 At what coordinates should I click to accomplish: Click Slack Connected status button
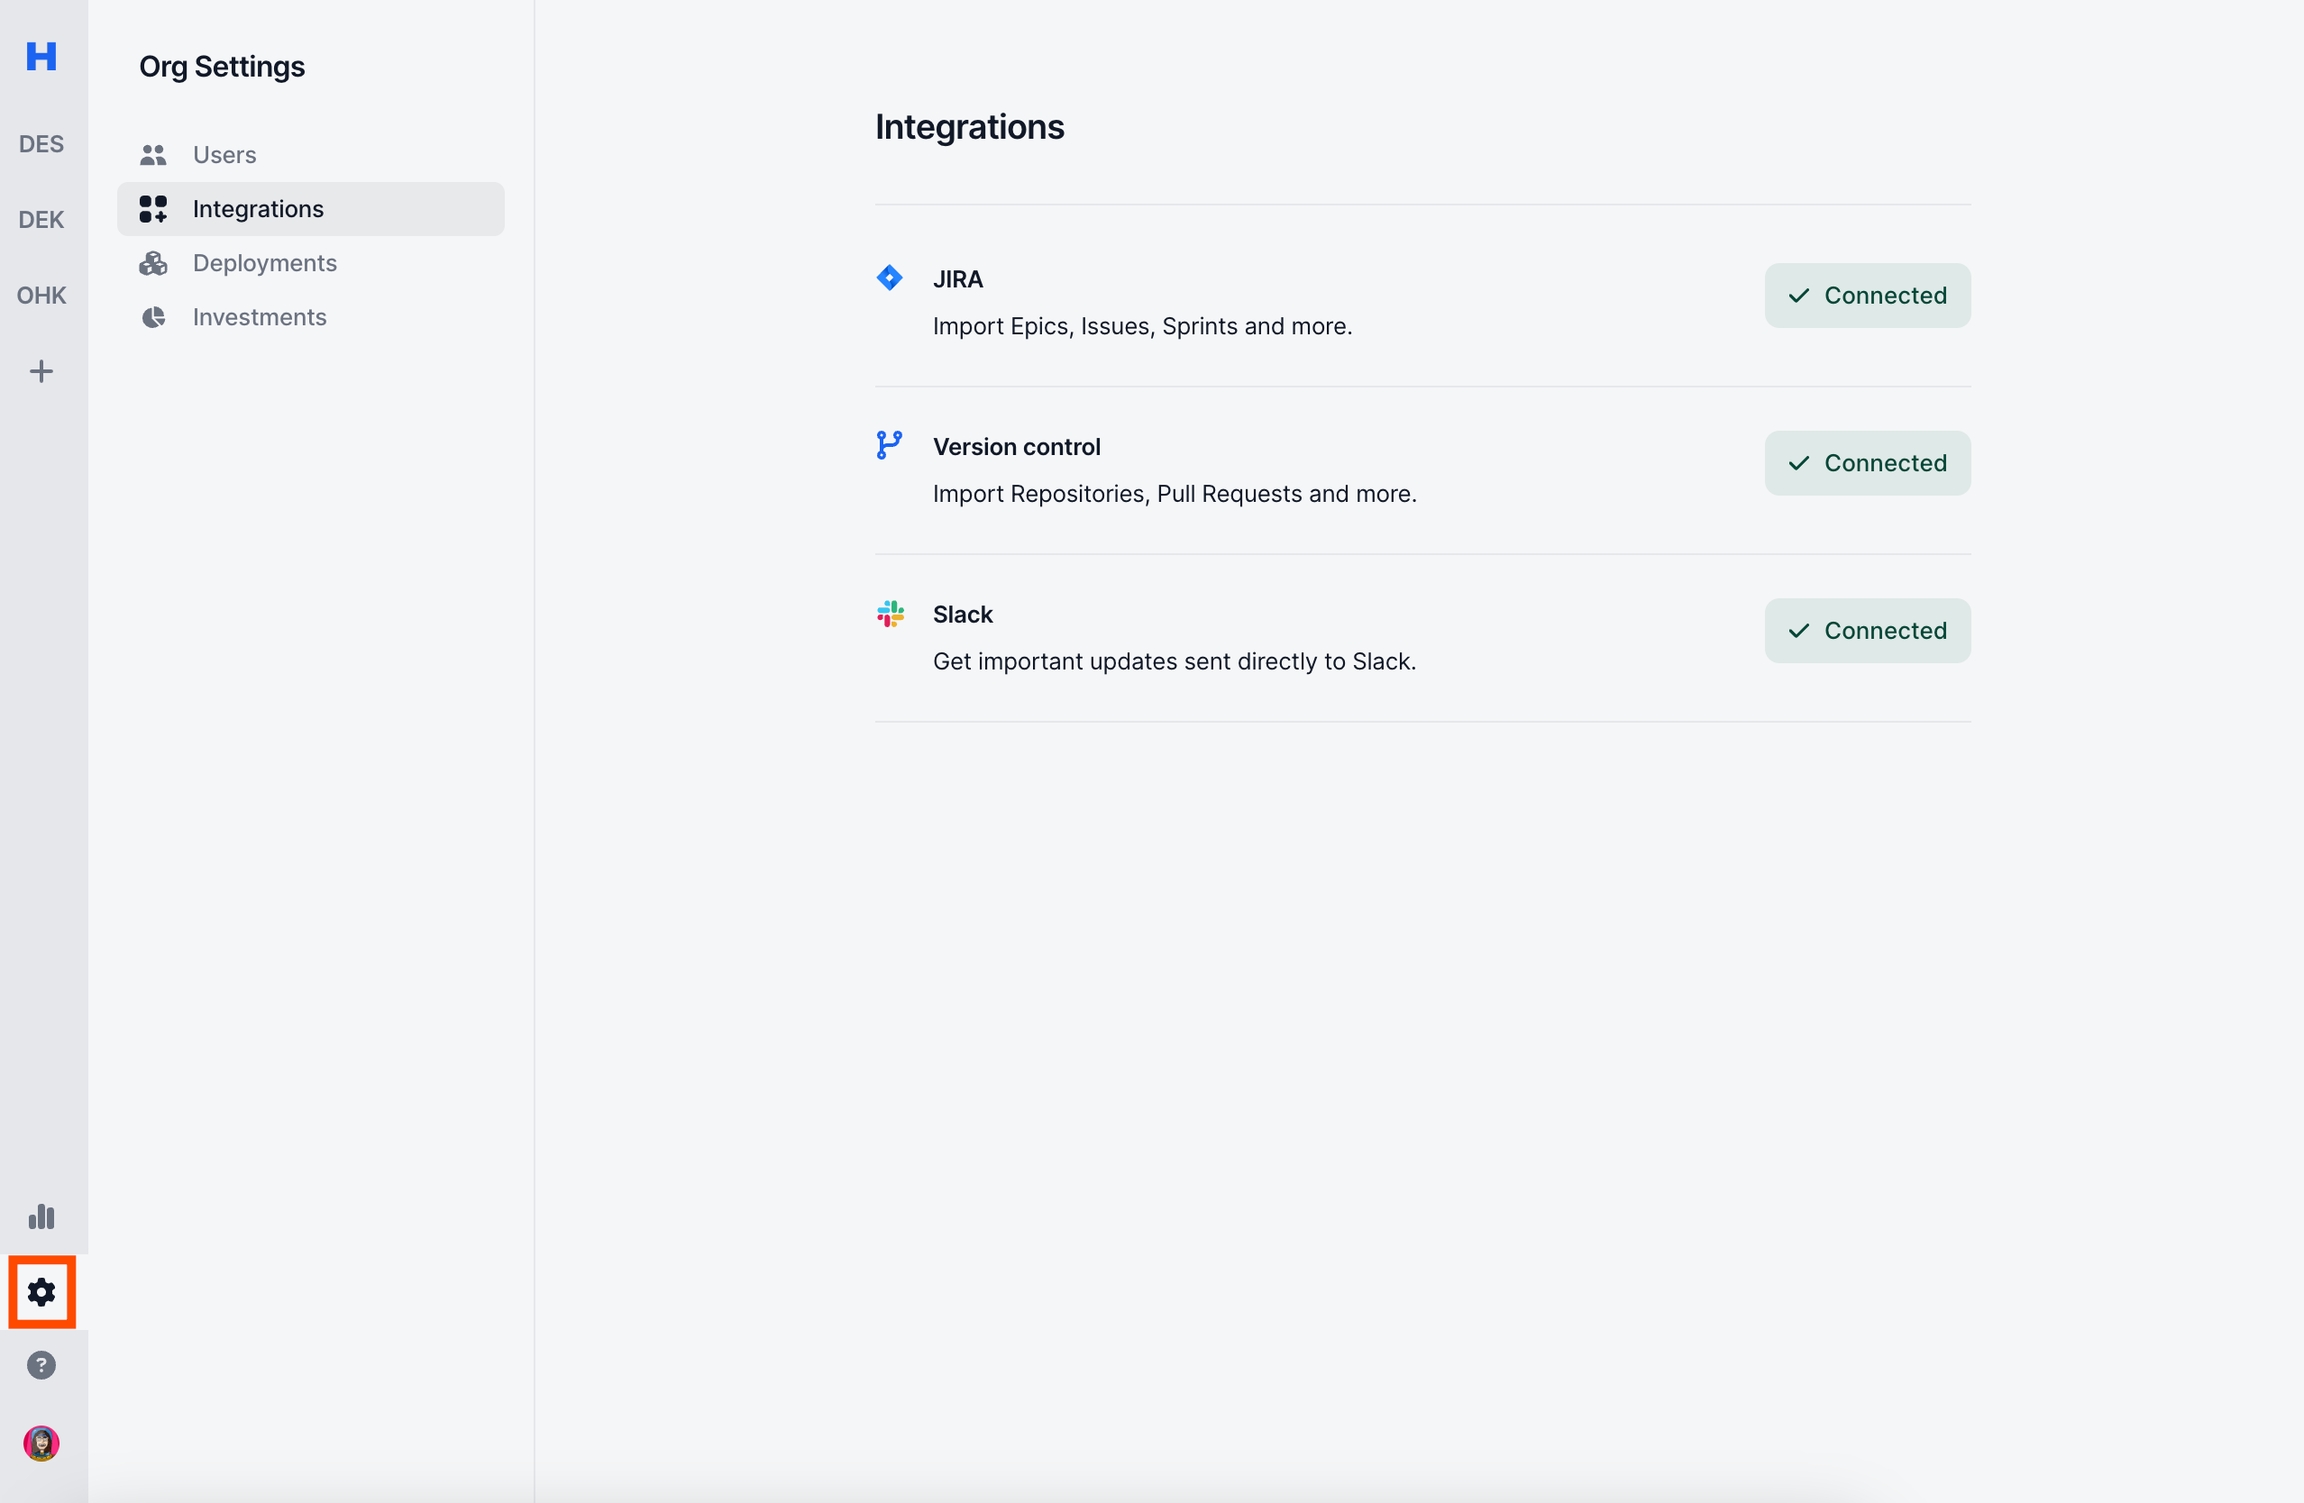pos(1866,630)
